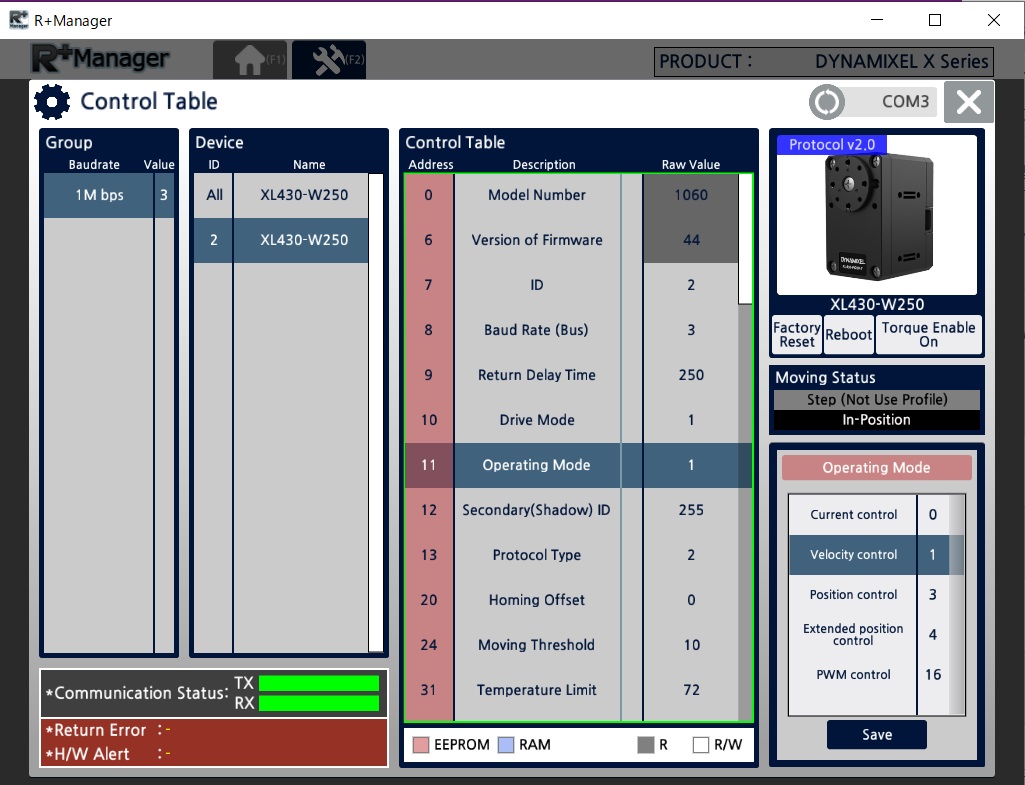Click the TX communication status bar

pyautogui.click(x=319, y=683)
